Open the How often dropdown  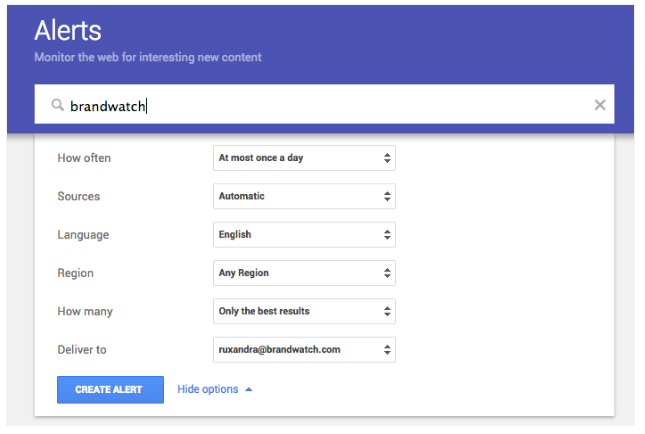pyautogui.click(x=304, y=158)
